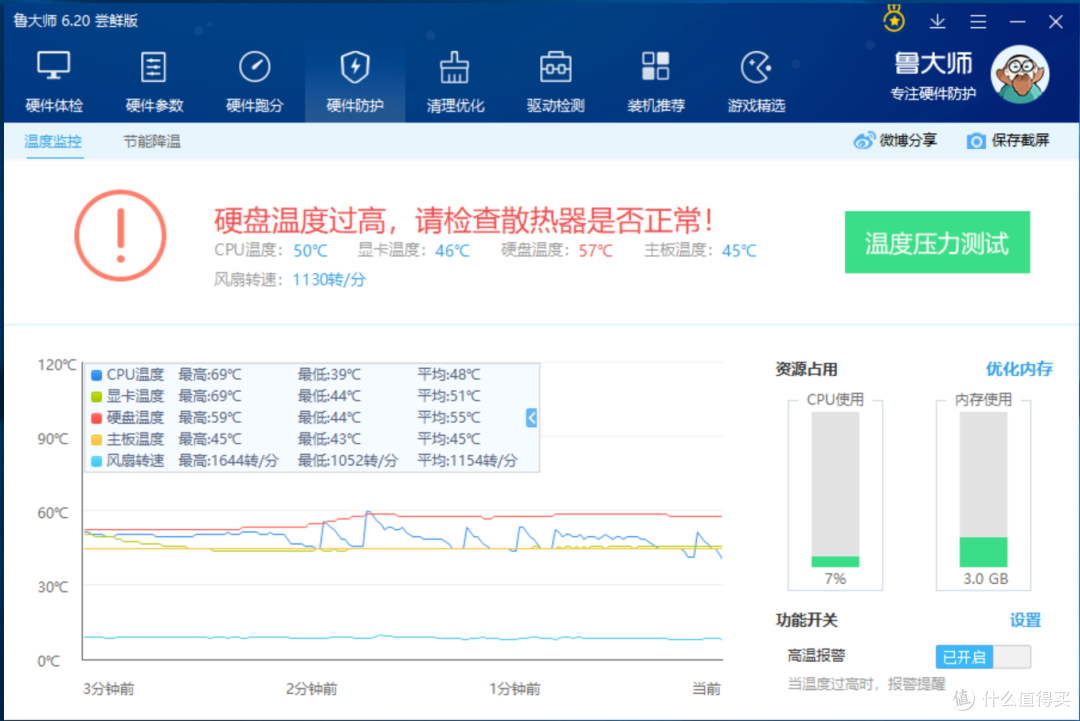Image resolution: width=1080 pixels, height=721 pixels.
Task: Open the hamburger main menu
Action: point(977,21)
